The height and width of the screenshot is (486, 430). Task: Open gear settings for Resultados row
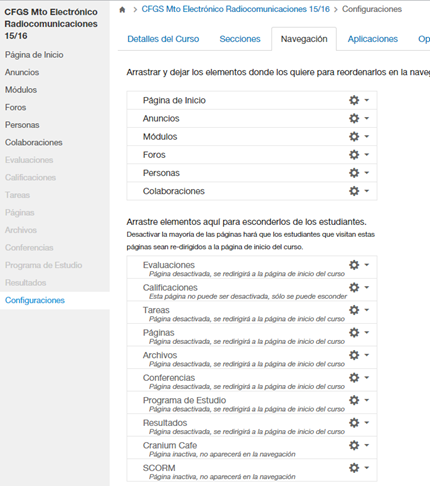[354, 423]
